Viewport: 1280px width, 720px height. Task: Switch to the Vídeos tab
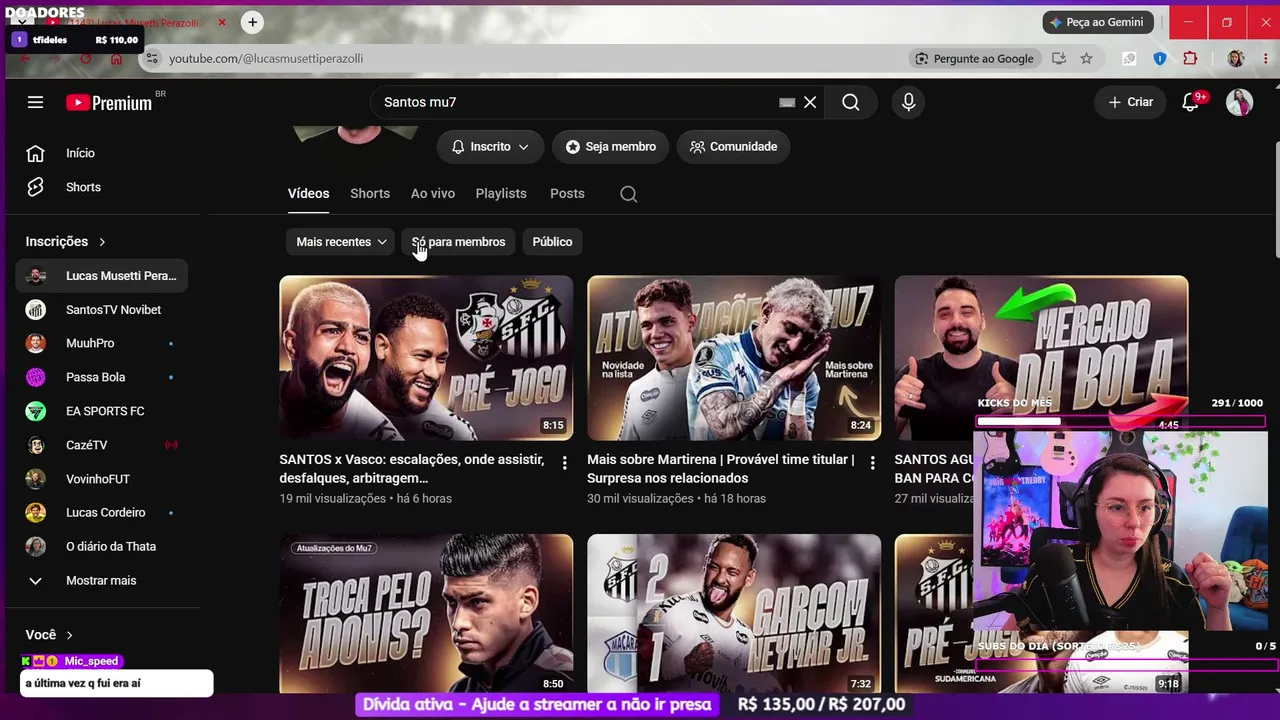(x=308, y=194)
